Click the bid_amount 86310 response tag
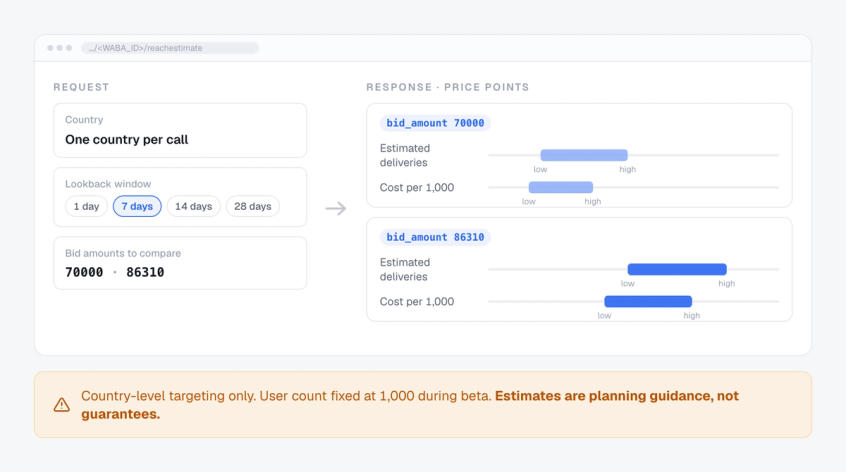Image resolution: width=846 pixels, height=472 pixels. click(x=435, y=237)
